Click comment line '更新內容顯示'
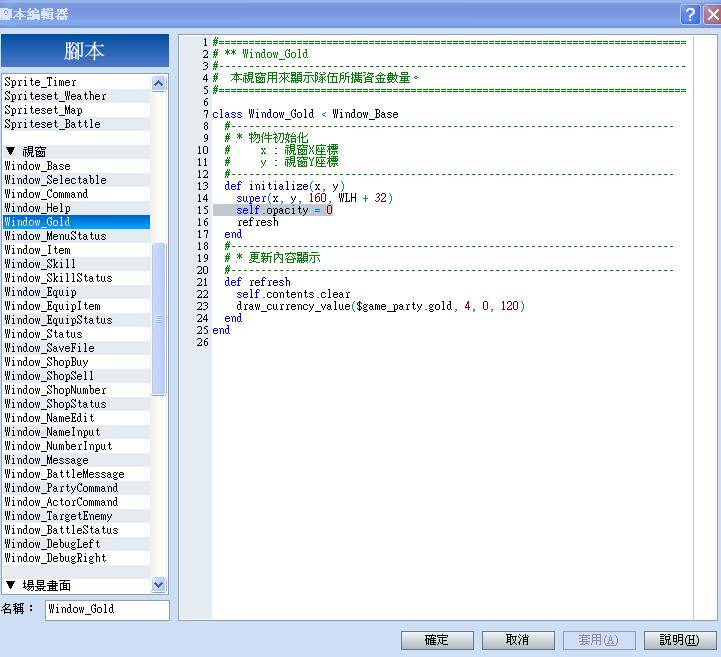 [284, 258]
